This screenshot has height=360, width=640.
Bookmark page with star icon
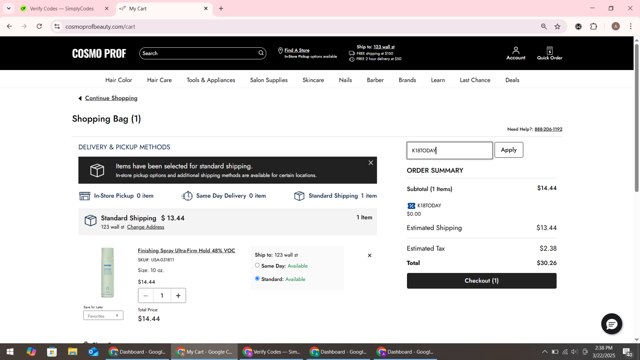tap(557, 27)
